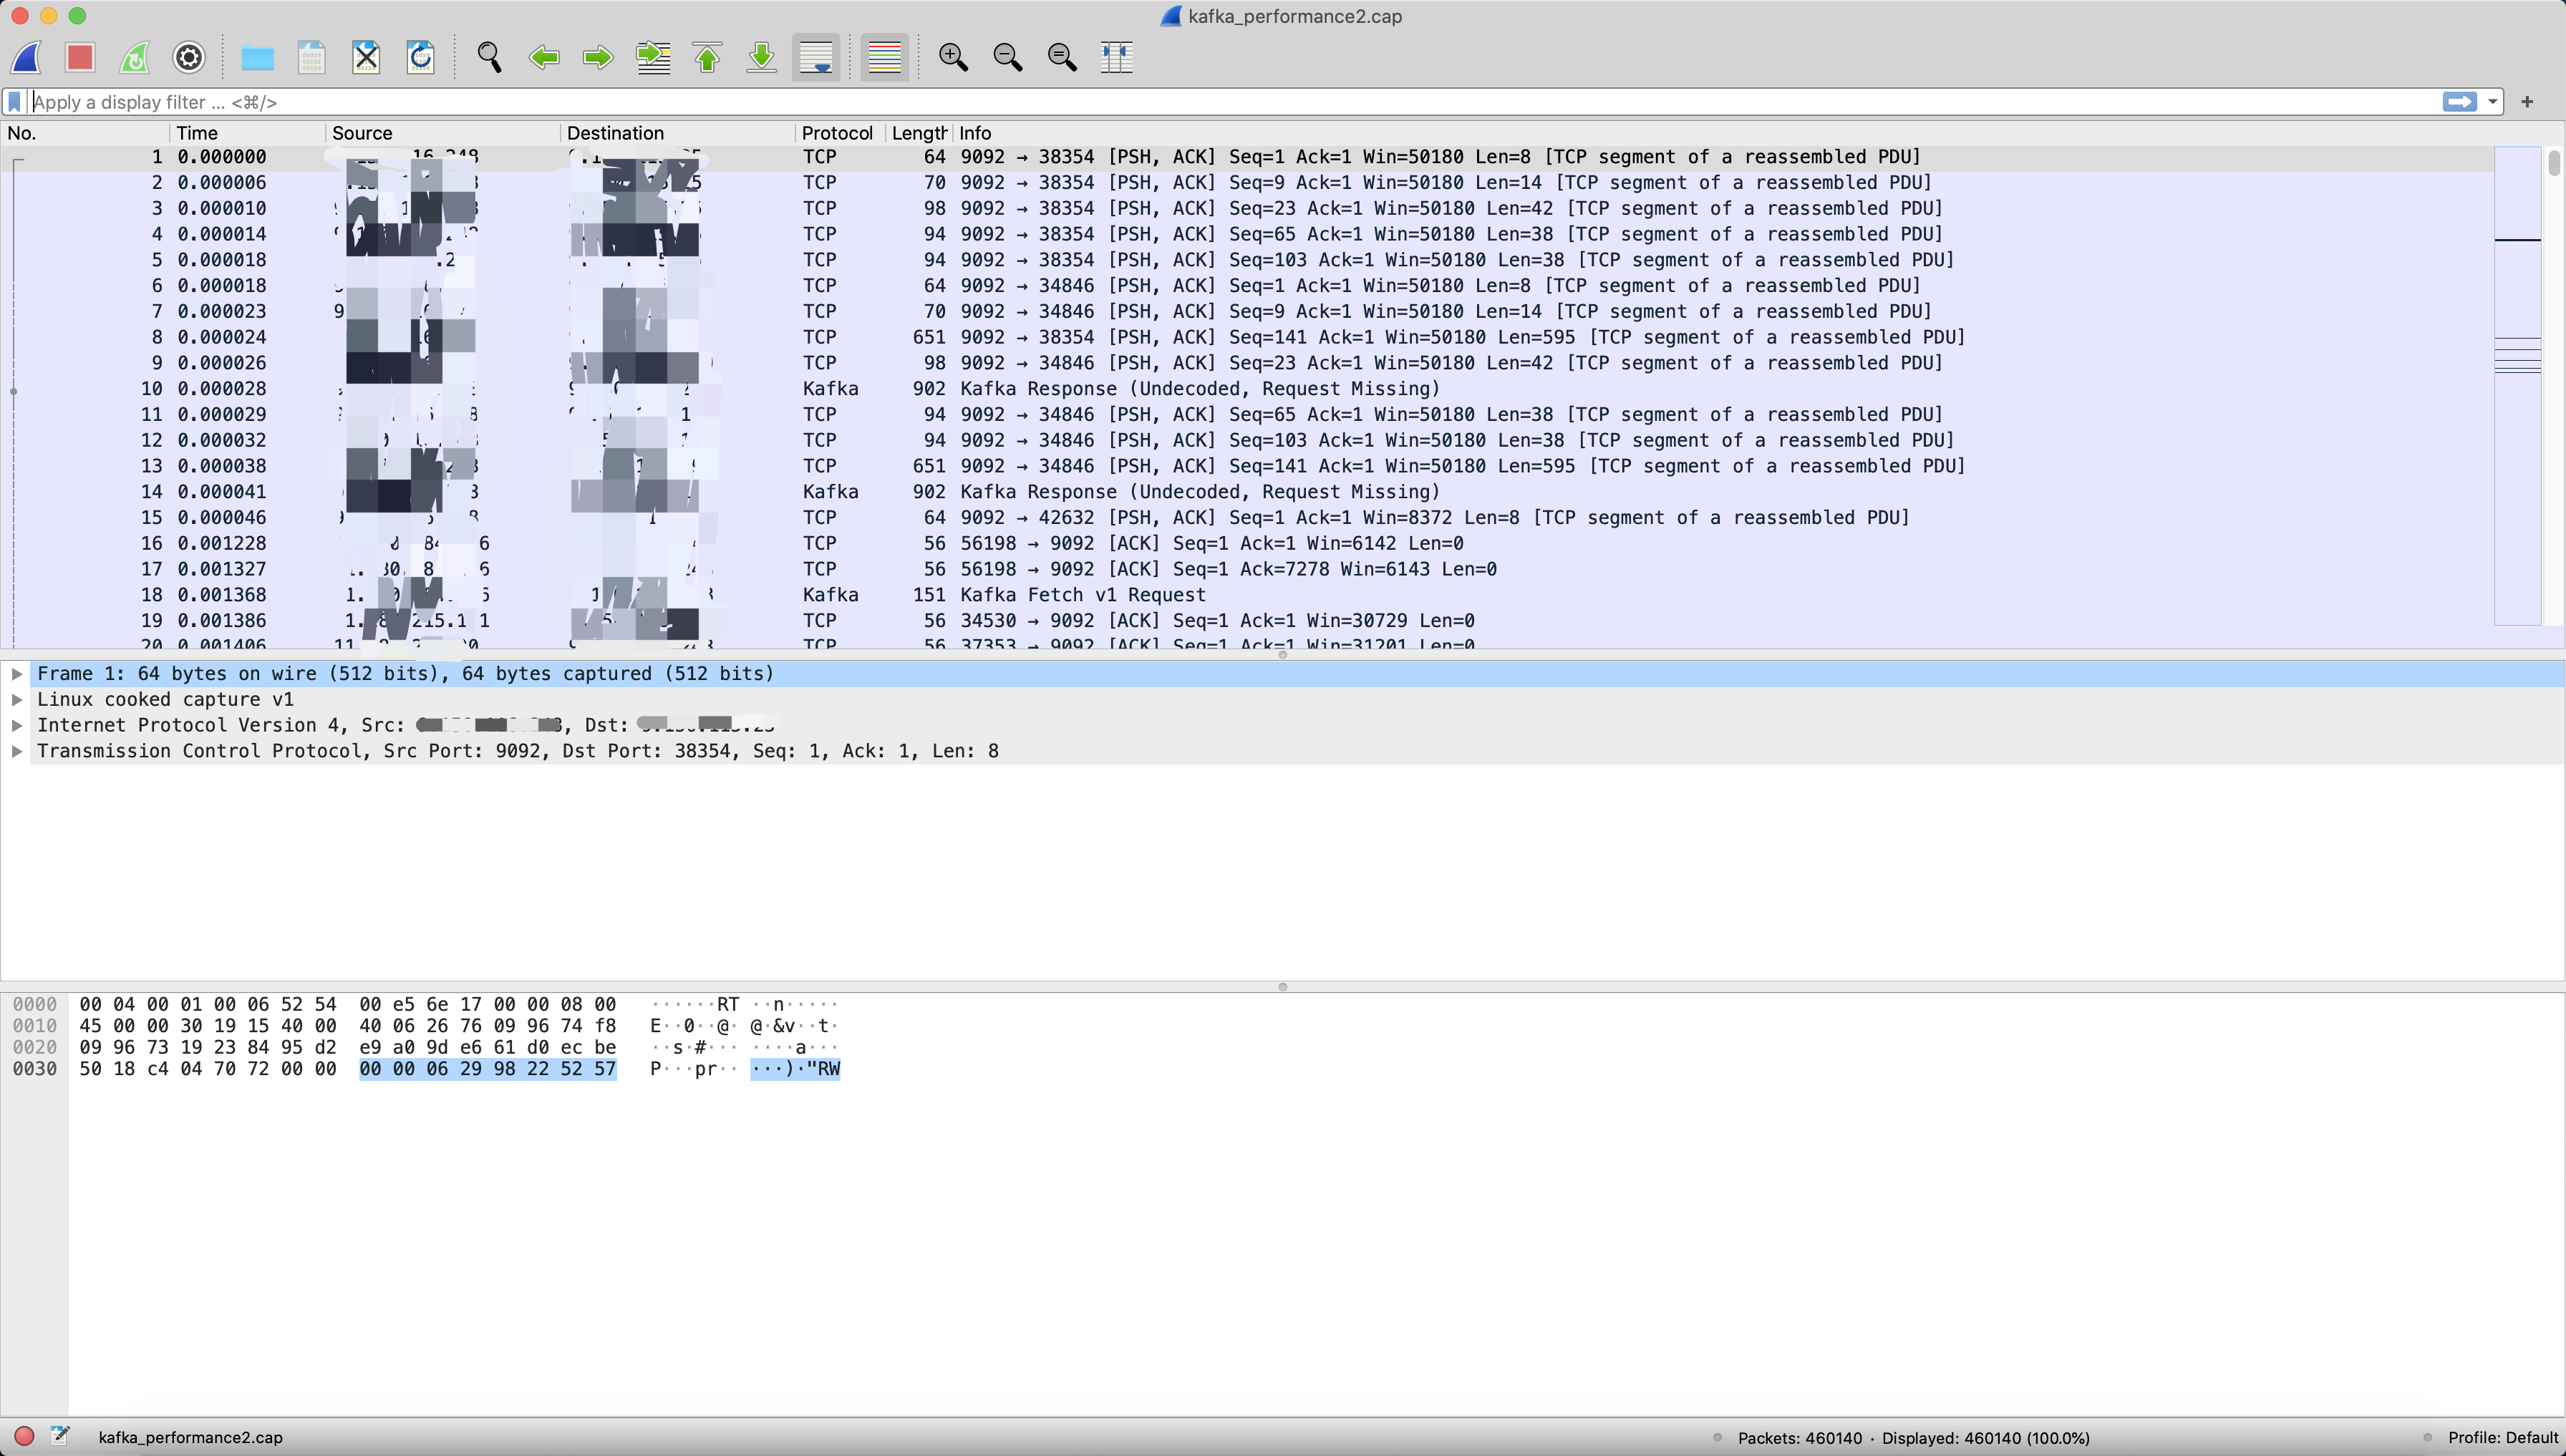2566x1456 pixels.
Task: Toggle packet list colorization
Action: tap(885, 57)
